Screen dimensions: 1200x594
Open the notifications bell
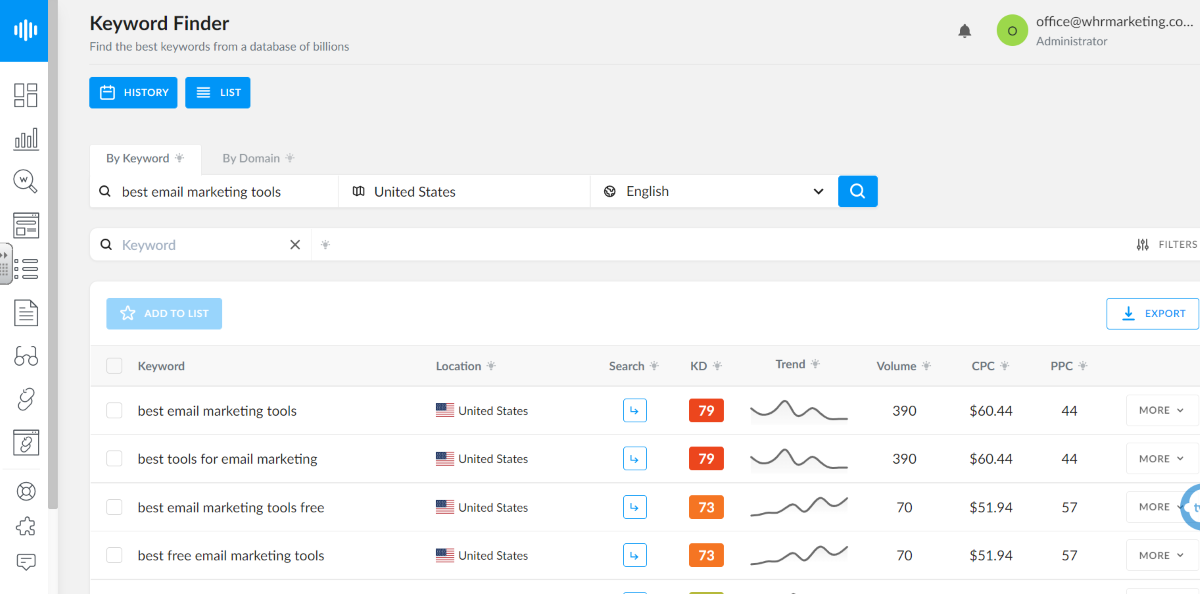[x=964, y=31]
